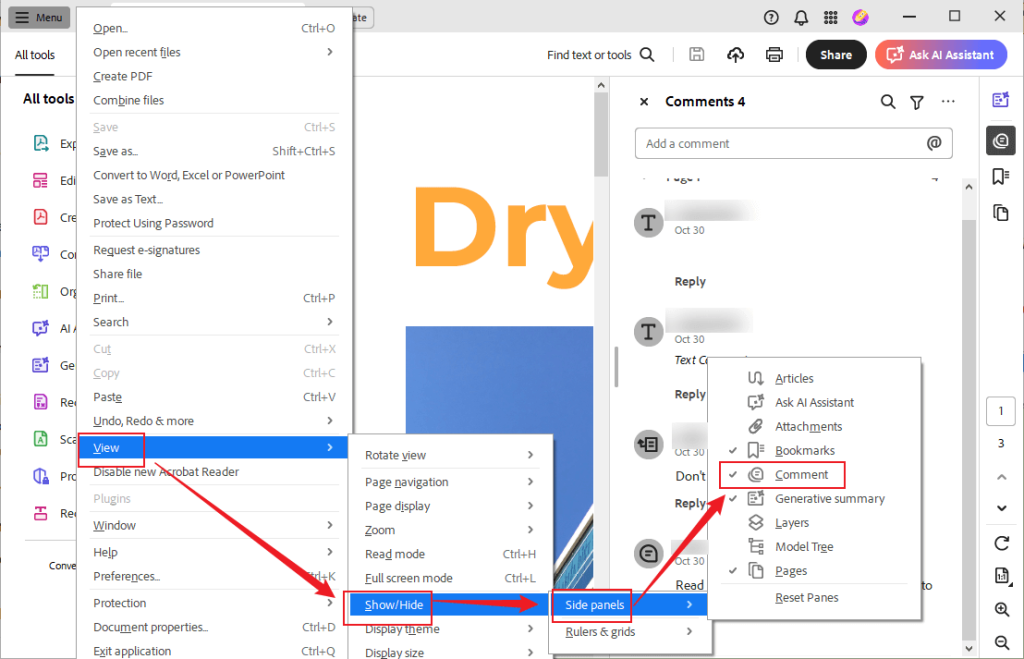1024x659 pixels.
Task: Click the filter comments icon in Comments panel
Action: point(918,101)
